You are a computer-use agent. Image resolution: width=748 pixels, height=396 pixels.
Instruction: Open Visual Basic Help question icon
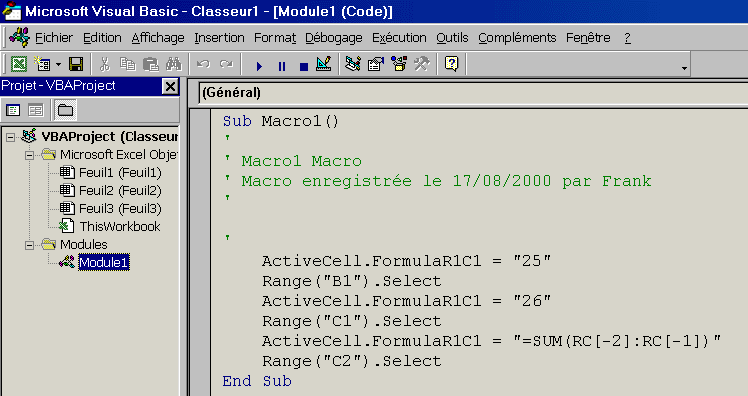point(451,64)
